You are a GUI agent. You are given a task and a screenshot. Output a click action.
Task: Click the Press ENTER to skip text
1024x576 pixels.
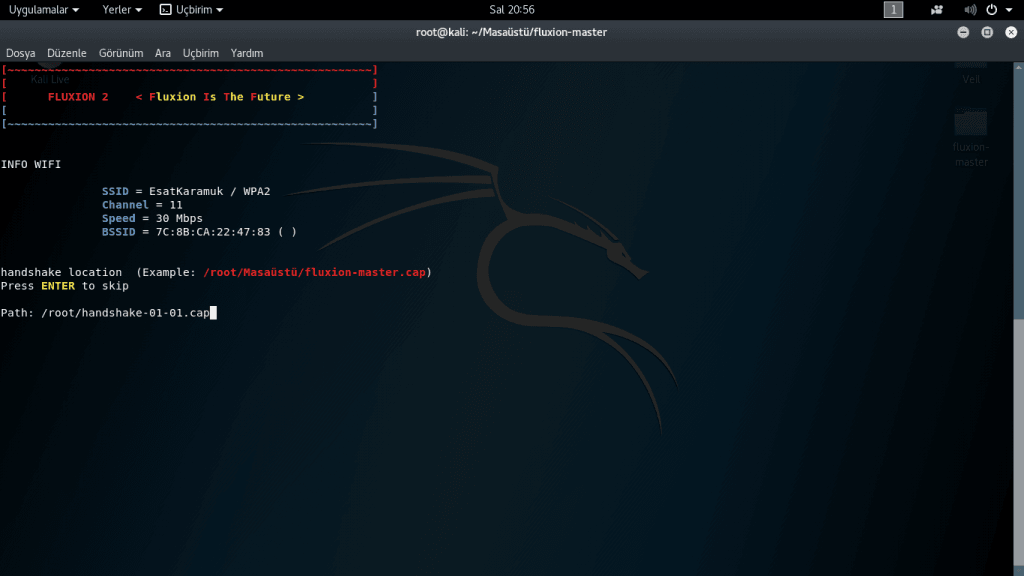65,286
